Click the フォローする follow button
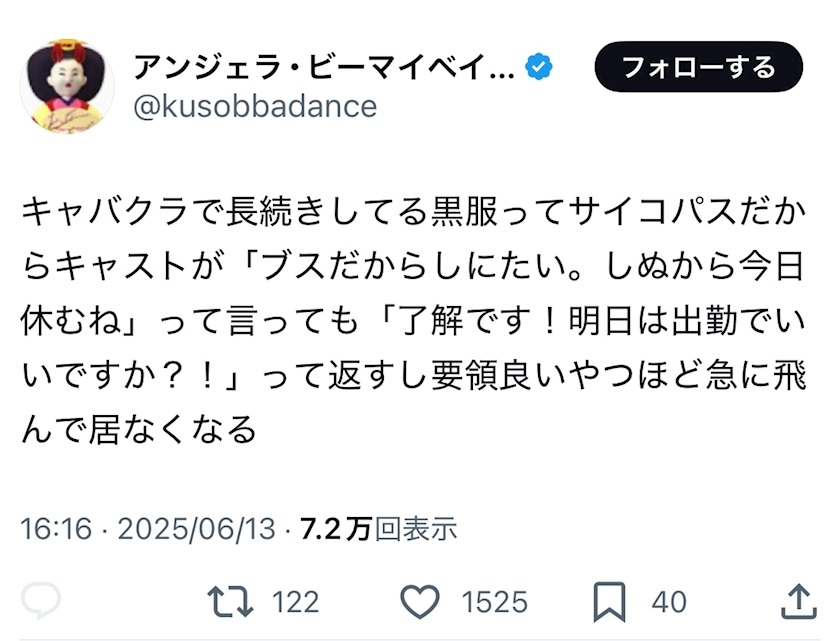 coord(699,67)
